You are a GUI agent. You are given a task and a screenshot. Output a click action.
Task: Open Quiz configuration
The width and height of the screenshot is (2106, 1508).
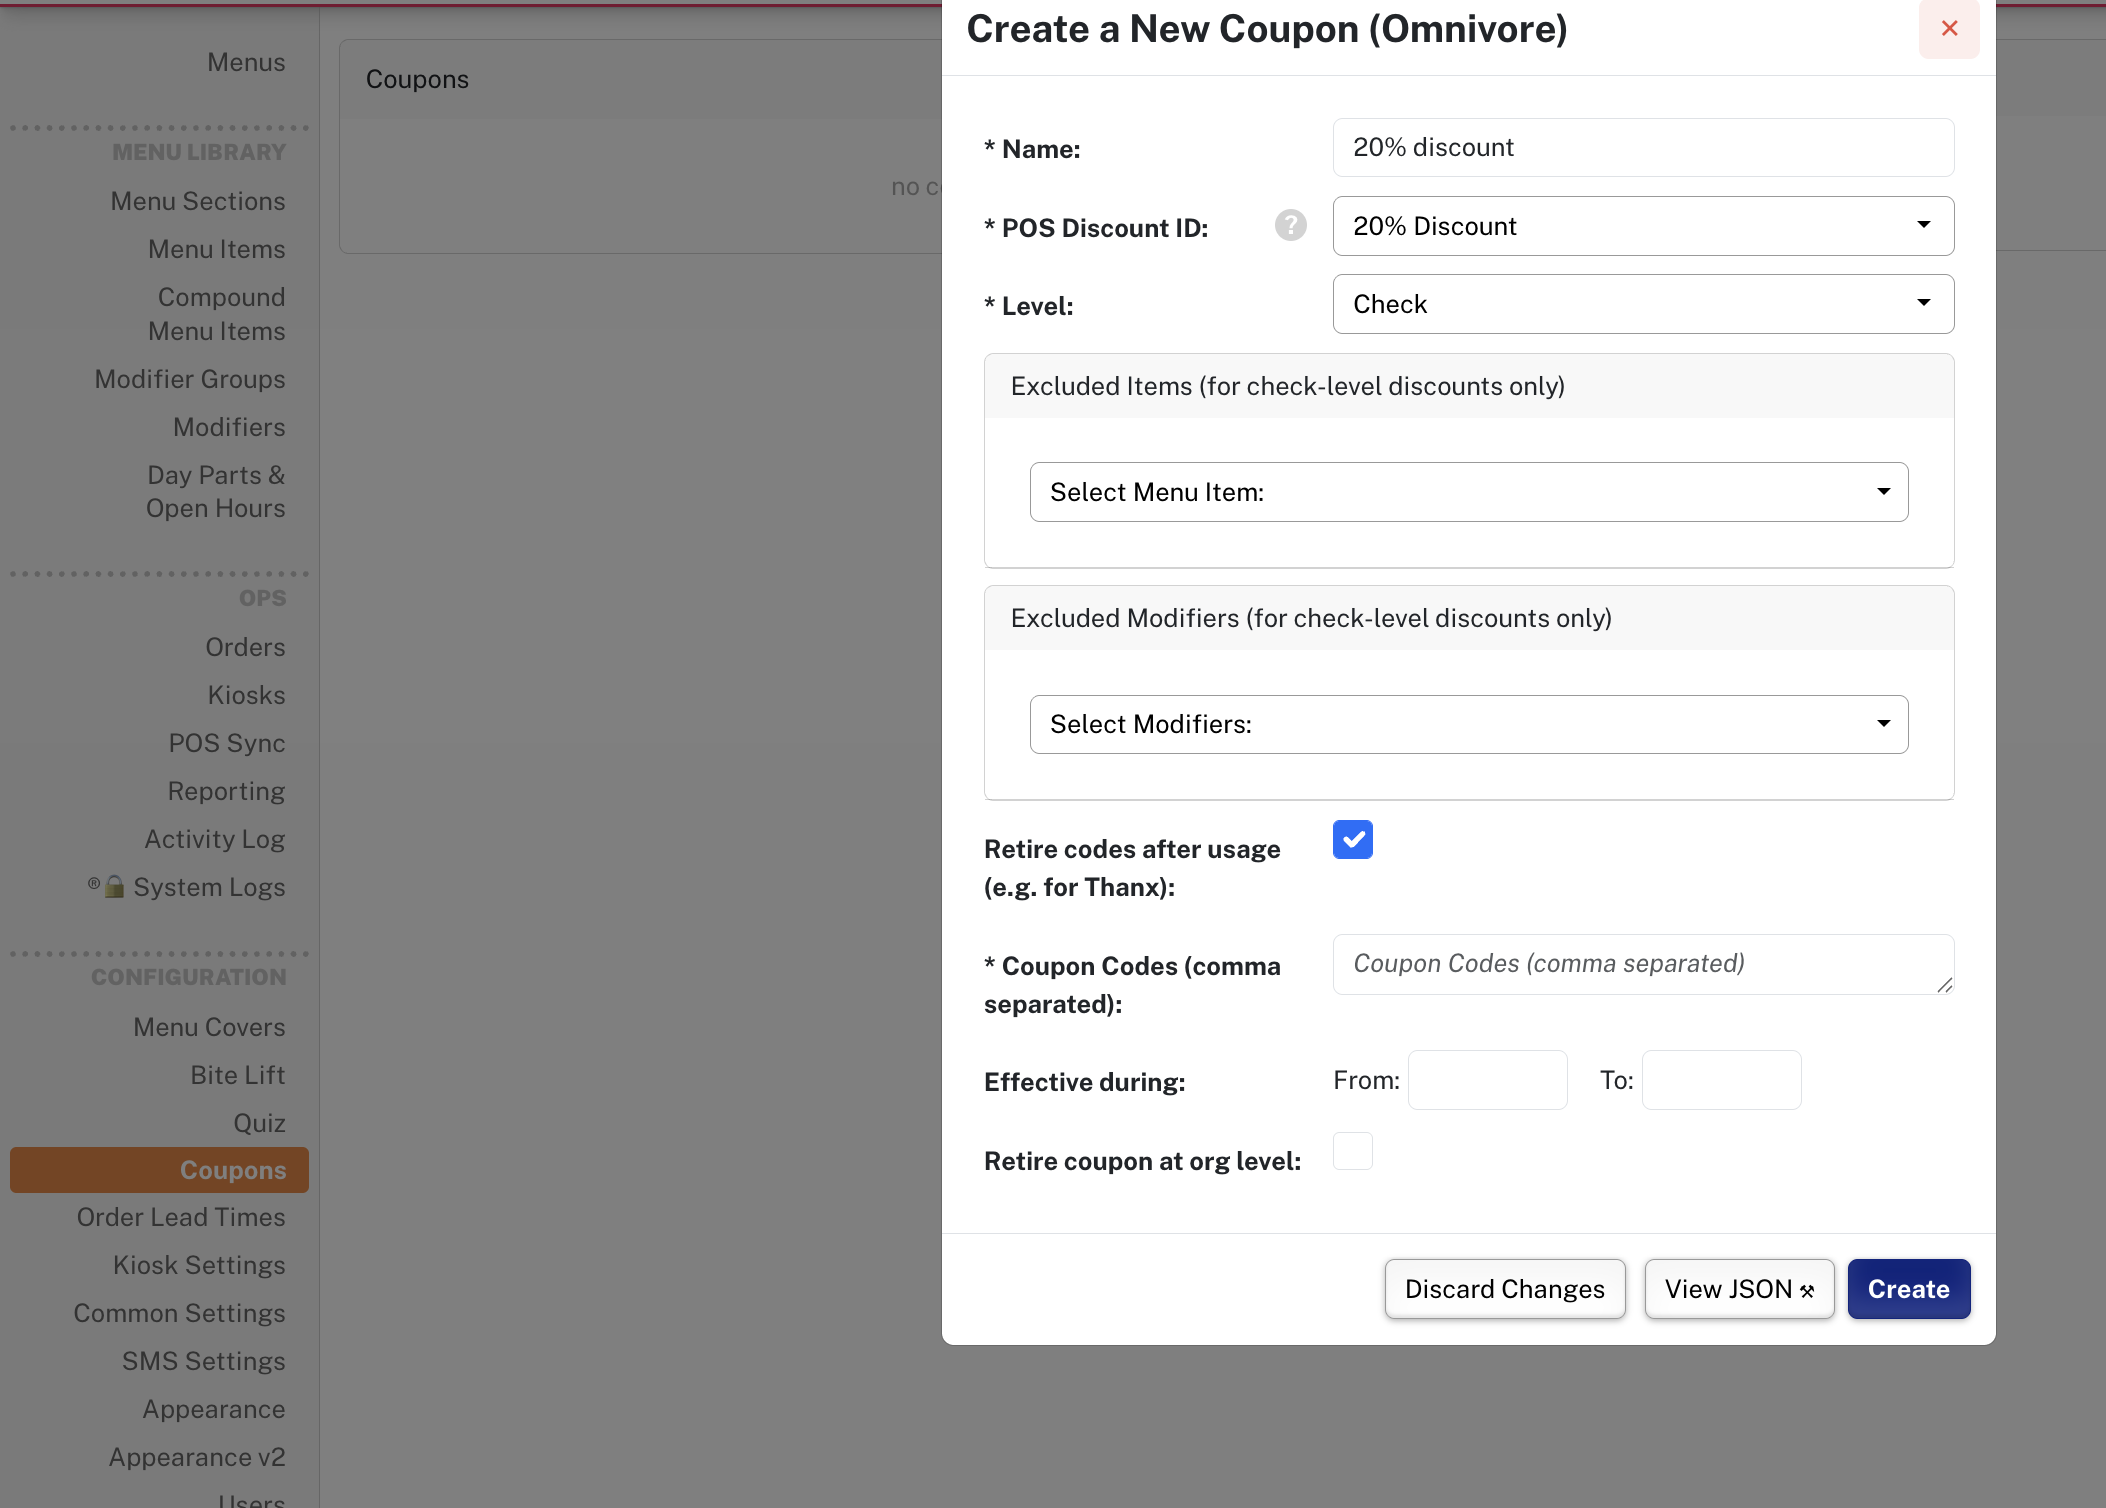pyautogui.click(x=259, y=1123)
